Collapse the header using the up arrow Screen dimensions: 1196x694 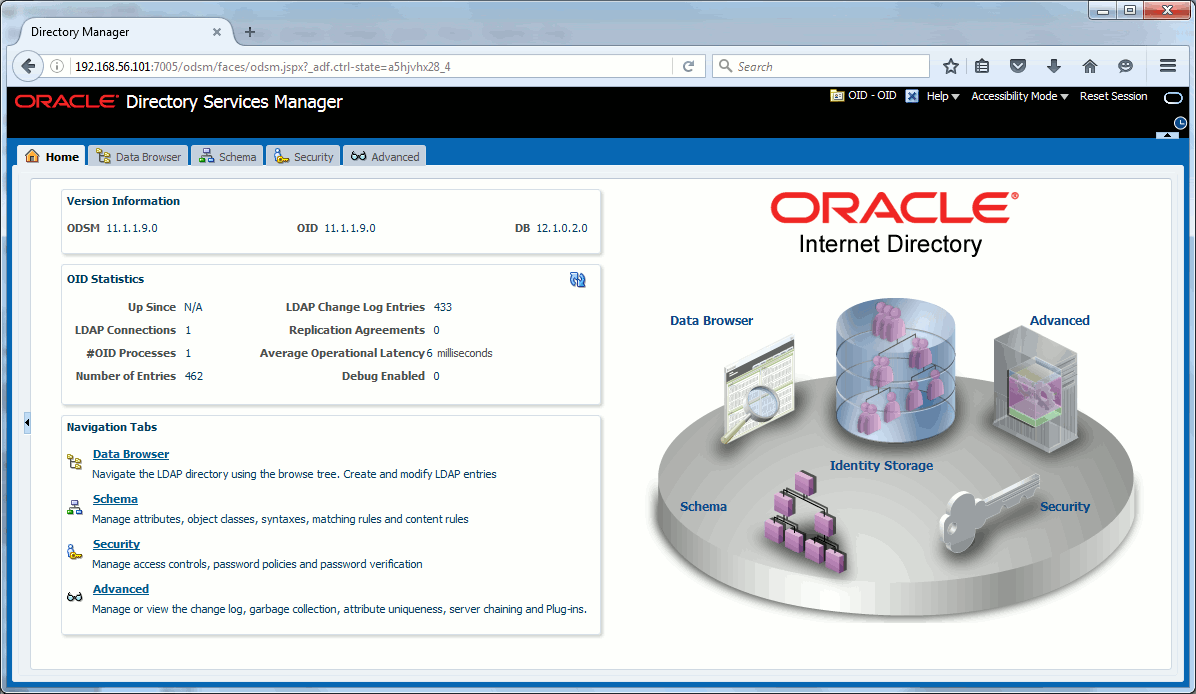tap(1167, 135)
